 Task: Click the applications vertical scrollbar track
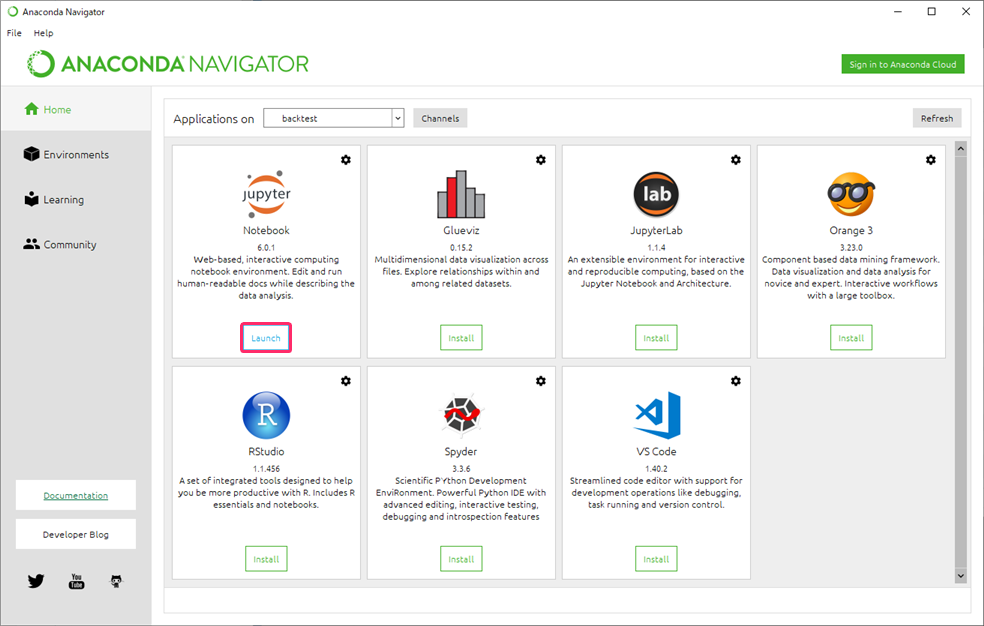(961, 364)
